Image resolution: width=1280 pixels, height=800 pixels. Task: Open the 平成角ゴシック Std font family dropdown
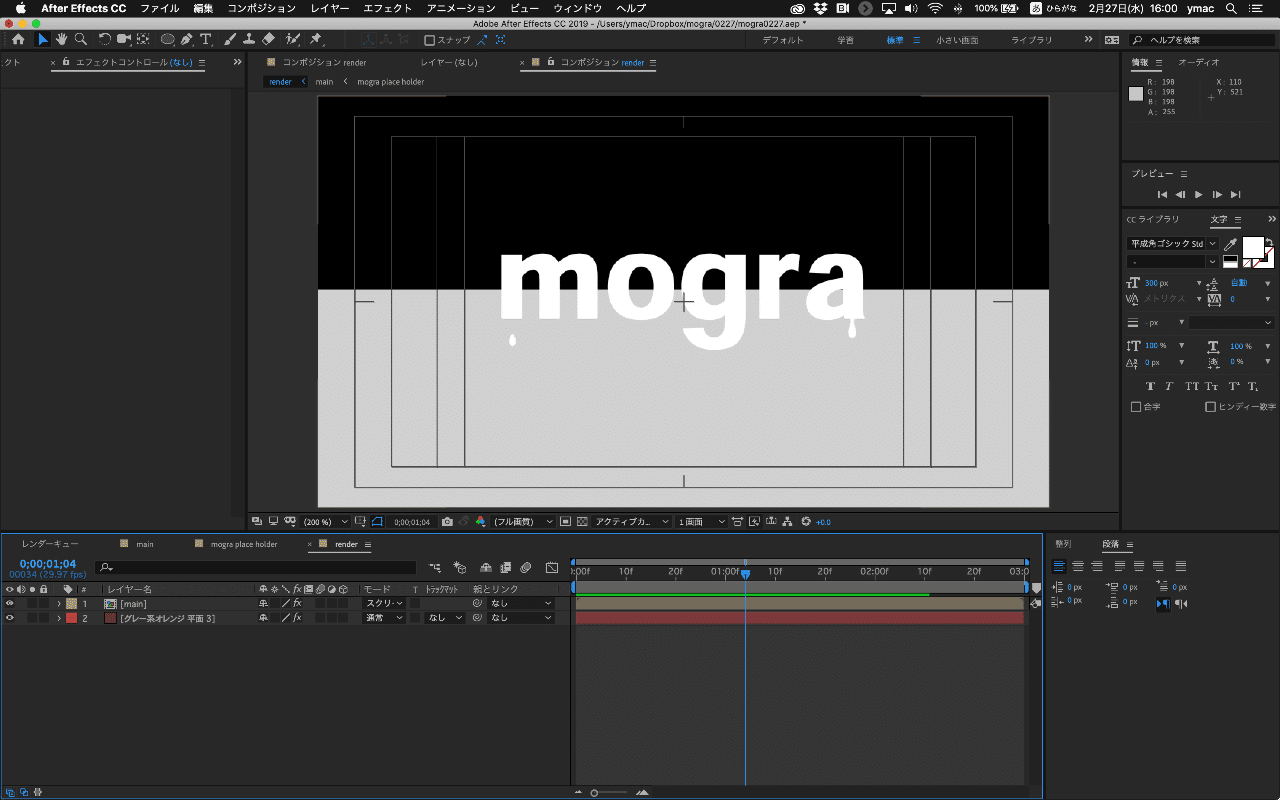tap(1173, 244)
